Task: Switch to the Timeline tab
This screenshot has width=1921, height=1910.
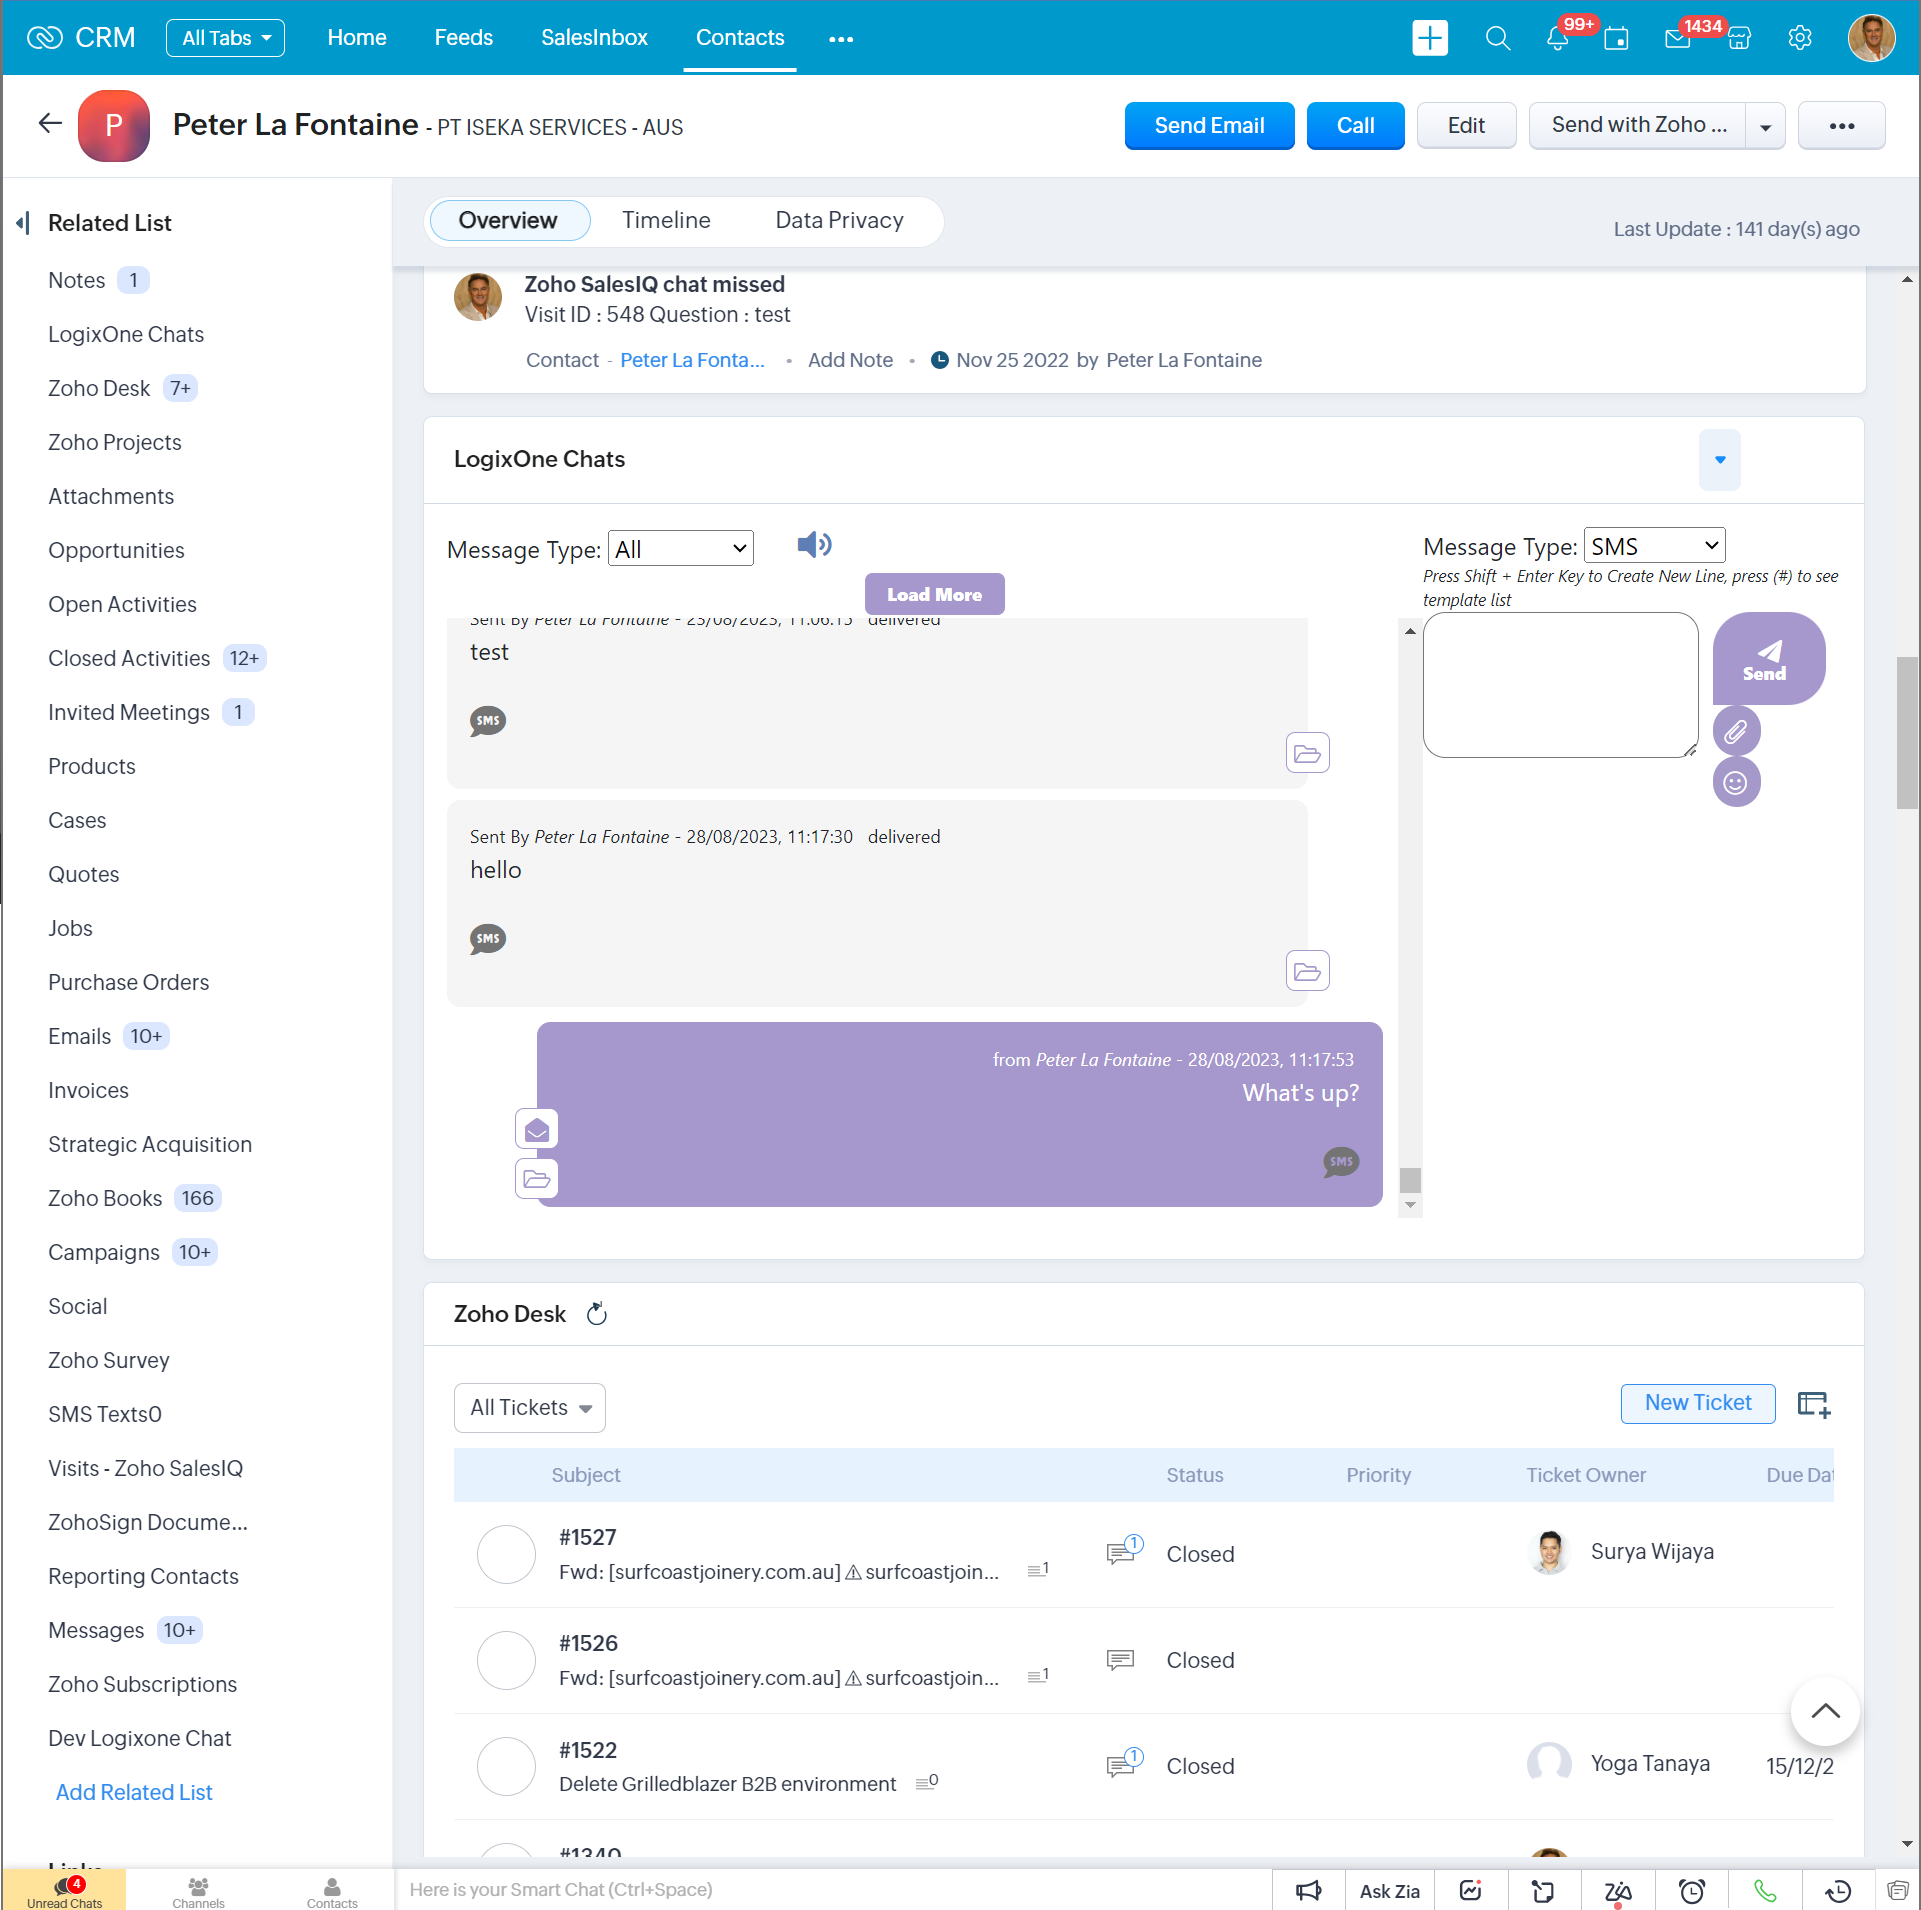Action: pos(666,220)
